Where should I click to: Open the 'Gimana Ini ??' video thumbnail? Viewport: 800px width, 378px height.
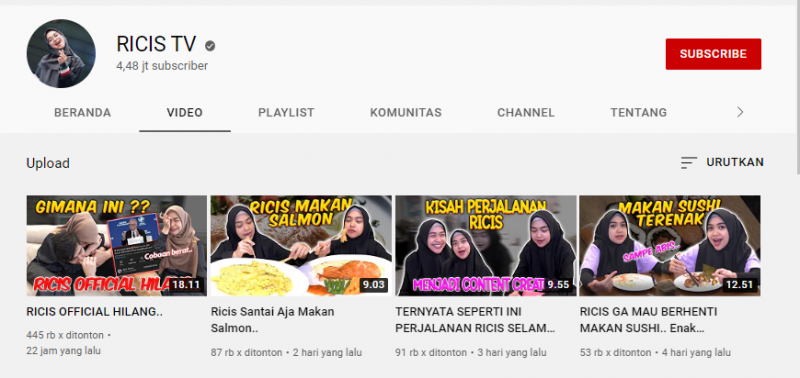[x=117, y=245]
